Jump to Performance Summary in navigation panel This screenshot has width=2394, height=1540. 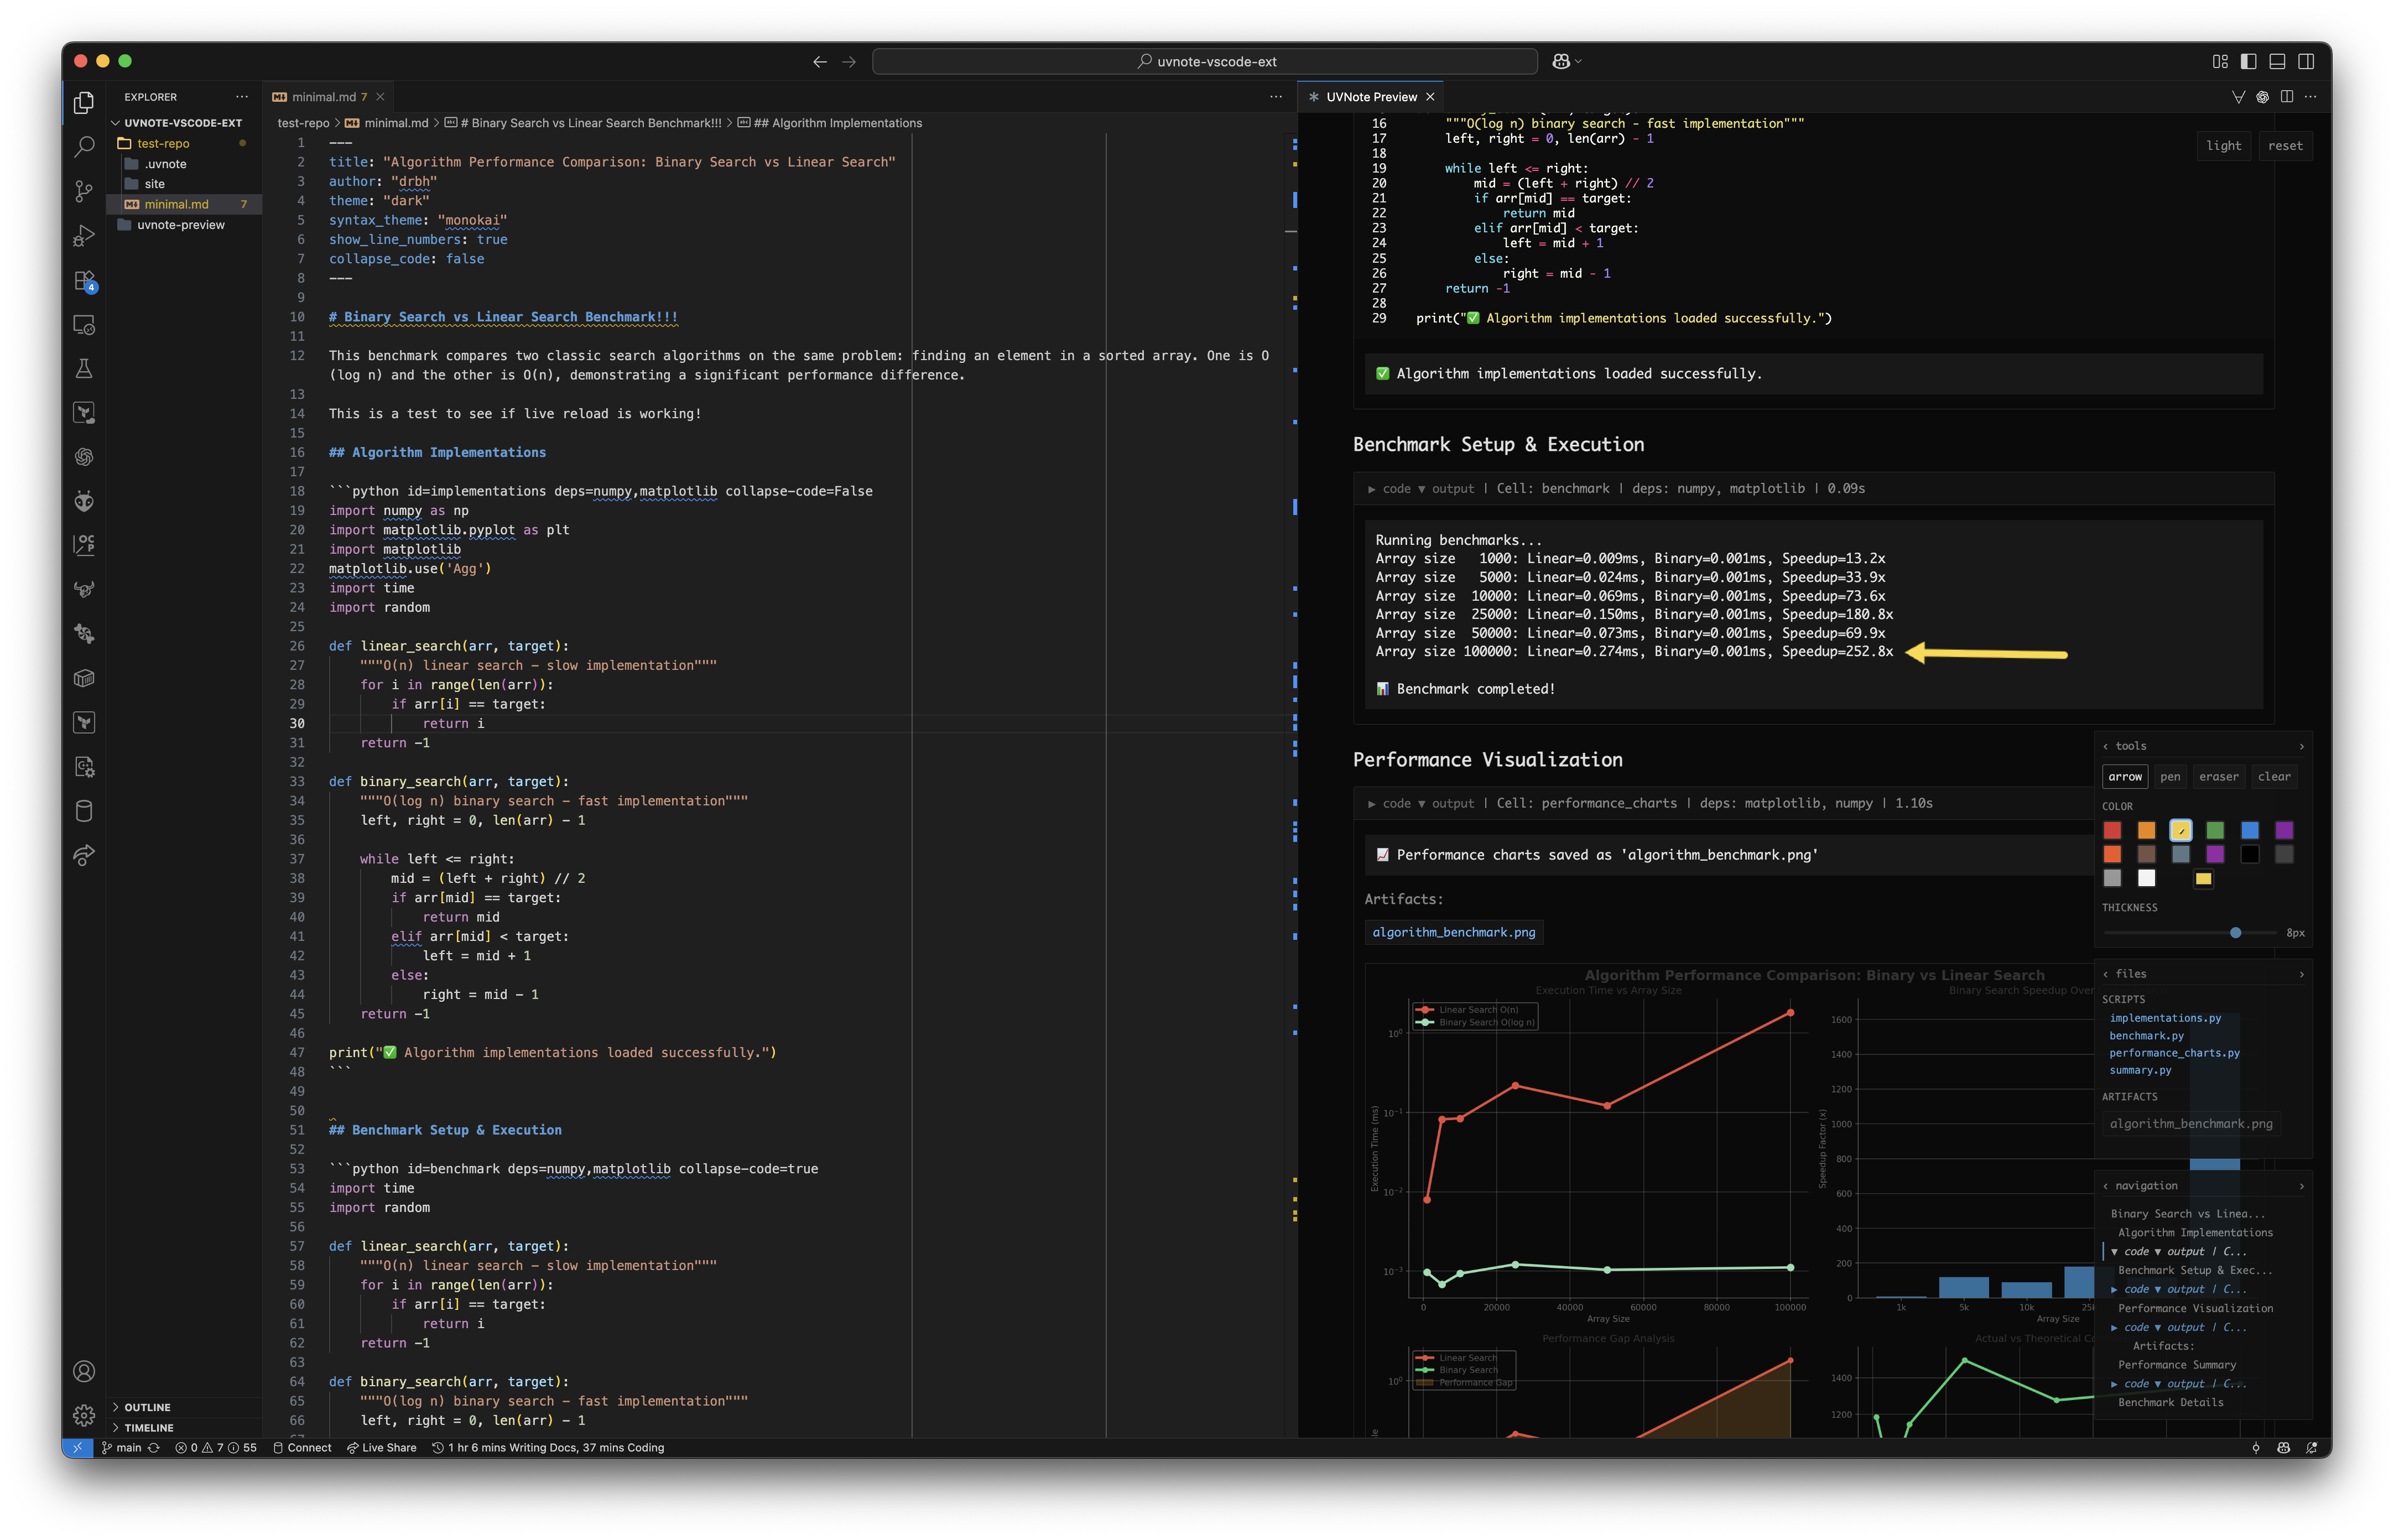click(x=2177, y=1366)
